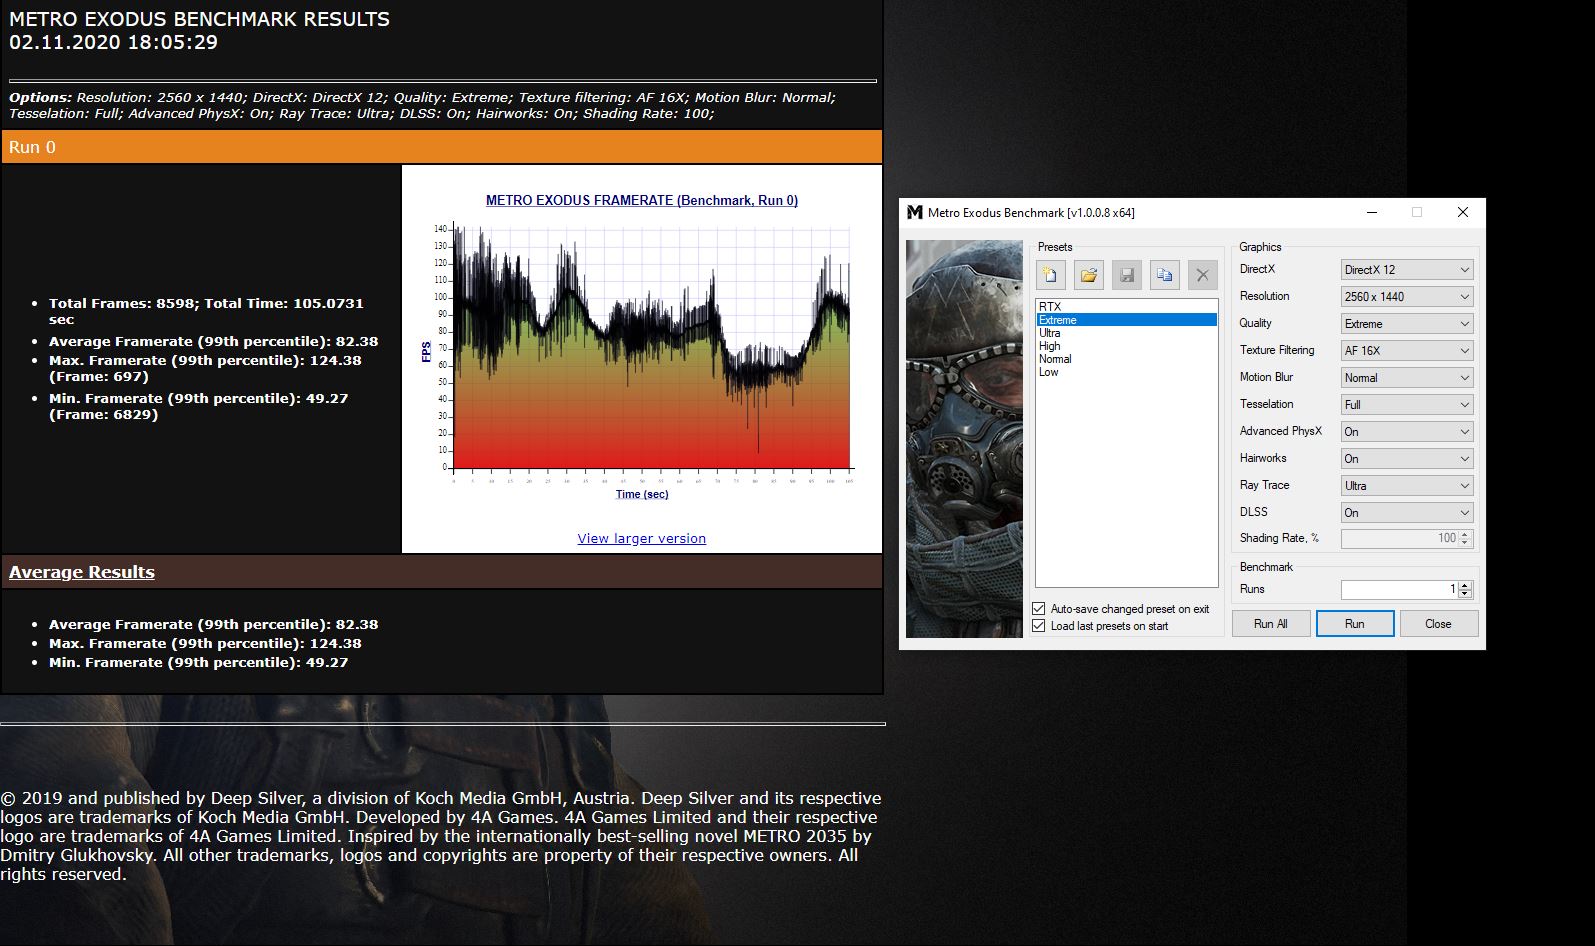Click the Copy preset icon
The height and width of the screenshot is (946, 1595).
coord(1165,275)
